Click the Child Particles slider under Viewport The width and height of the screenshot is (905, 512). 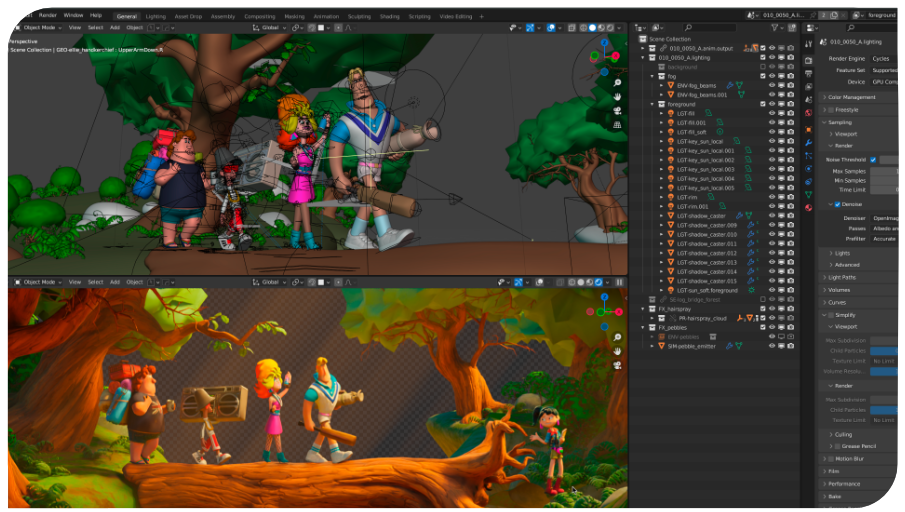(884, 351)
